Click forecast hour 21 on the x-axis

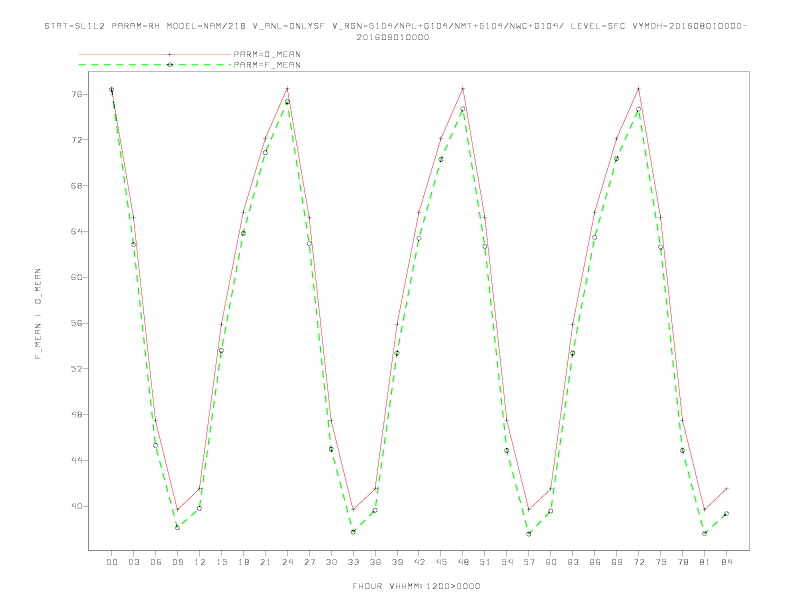pyautogui.click(x=265, y=562)
